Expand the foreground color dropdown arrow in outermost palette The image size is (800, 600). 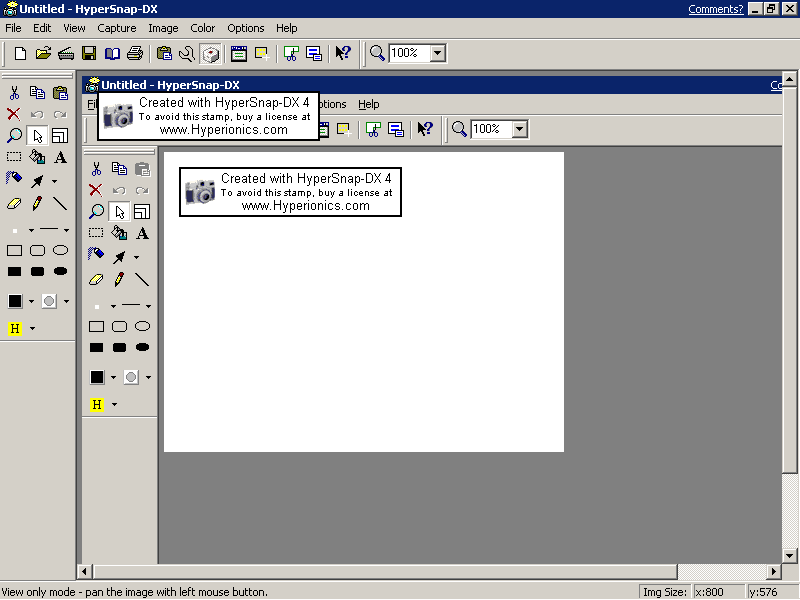point(31,301)
